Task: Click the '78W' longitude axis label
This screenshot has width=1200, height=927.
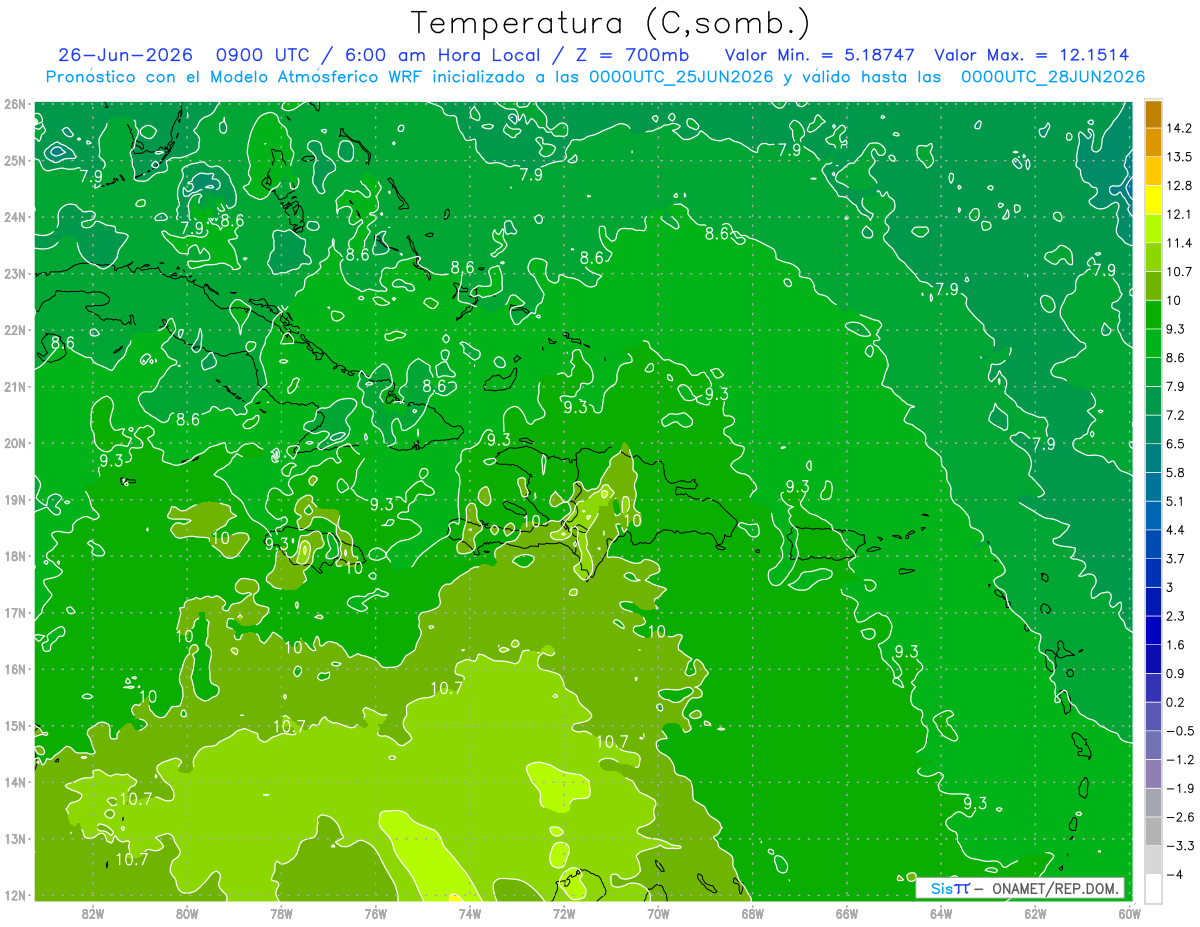Action: pos(281,913)
